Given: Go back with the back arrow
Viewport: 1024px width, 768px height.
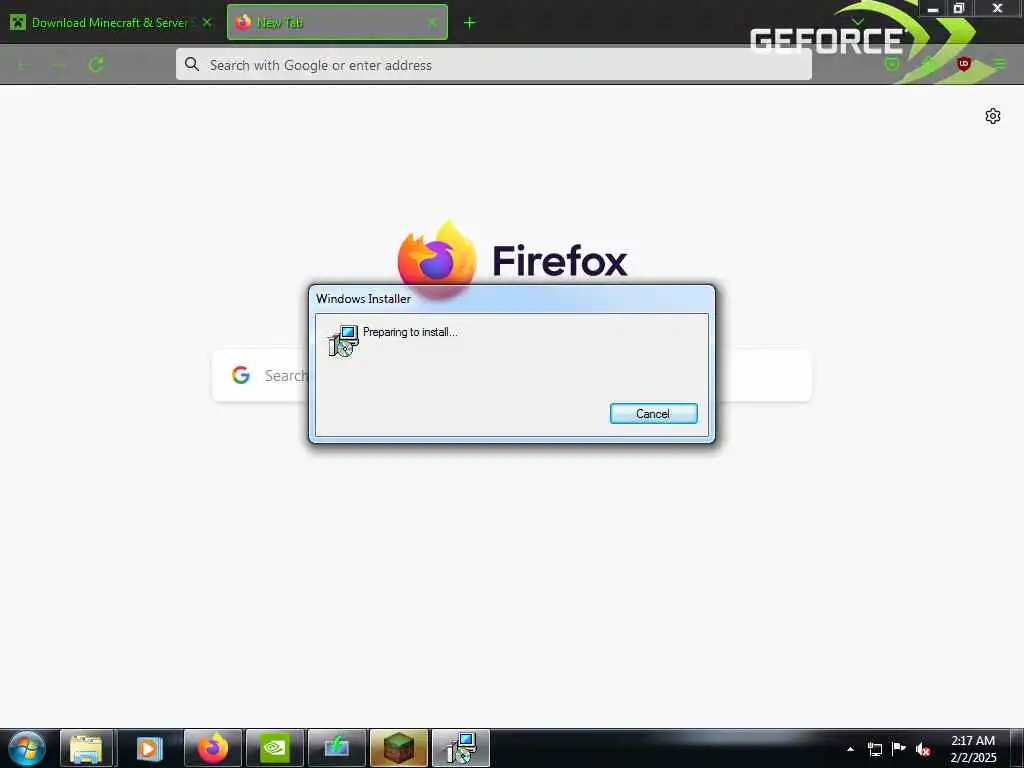Looking at the screenshot, I should coord(25,65).
